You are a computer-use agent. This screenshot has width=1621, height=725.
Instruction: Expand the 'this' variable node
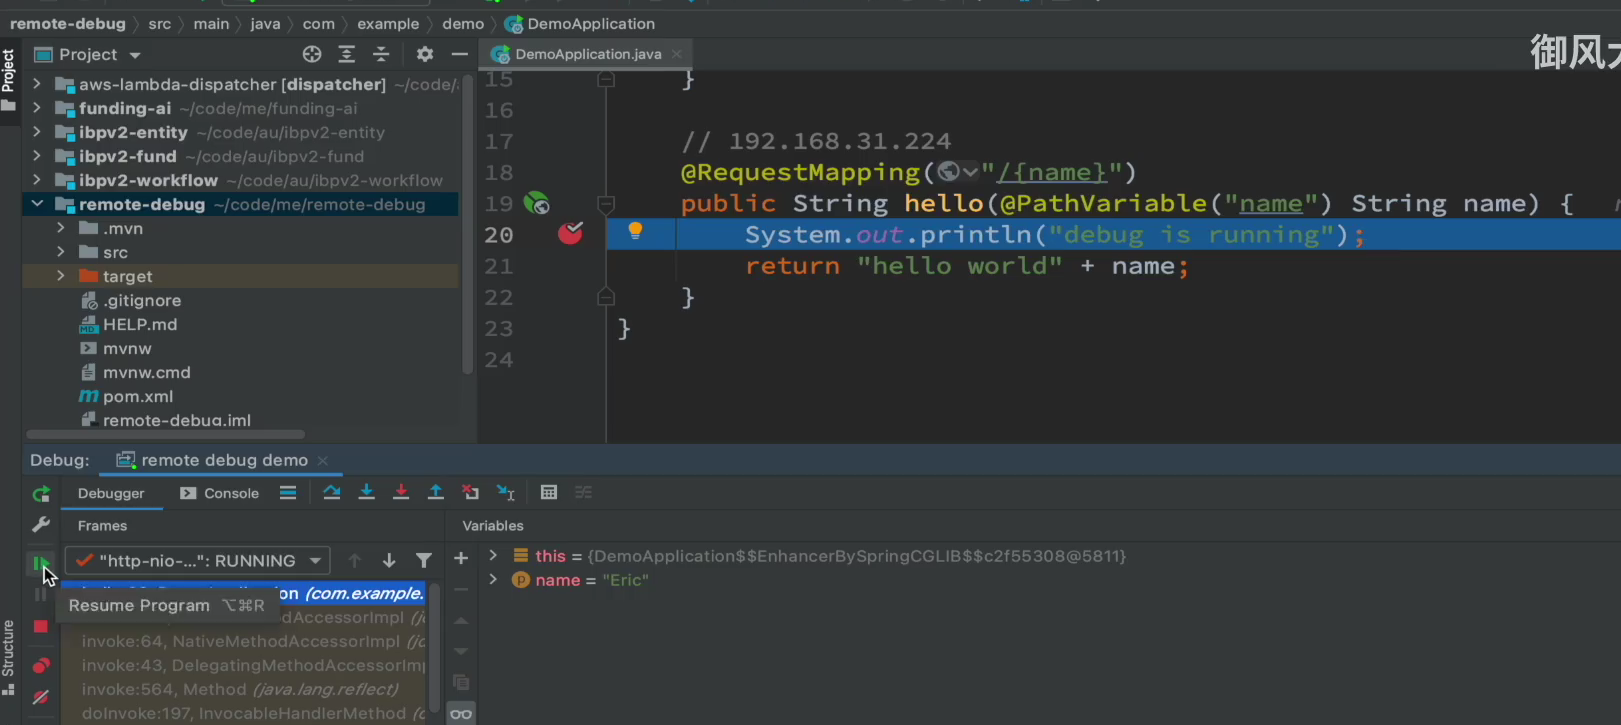[493, 555]
